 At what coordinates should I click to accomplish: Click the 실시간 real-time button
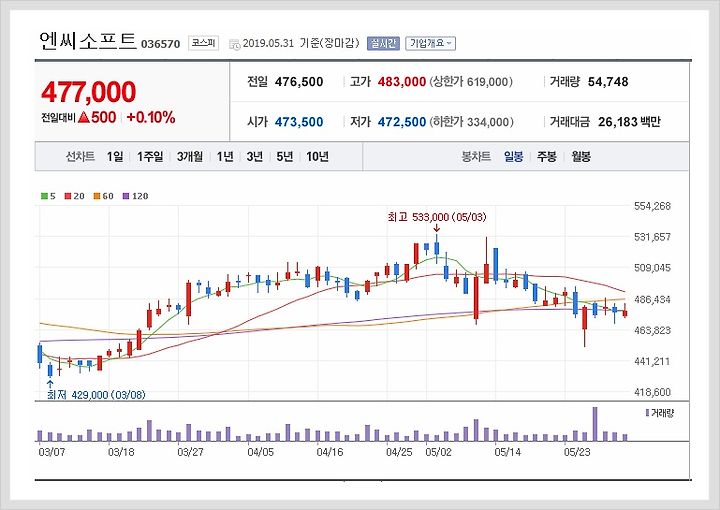pyautogui.click(x=383, y=43)
